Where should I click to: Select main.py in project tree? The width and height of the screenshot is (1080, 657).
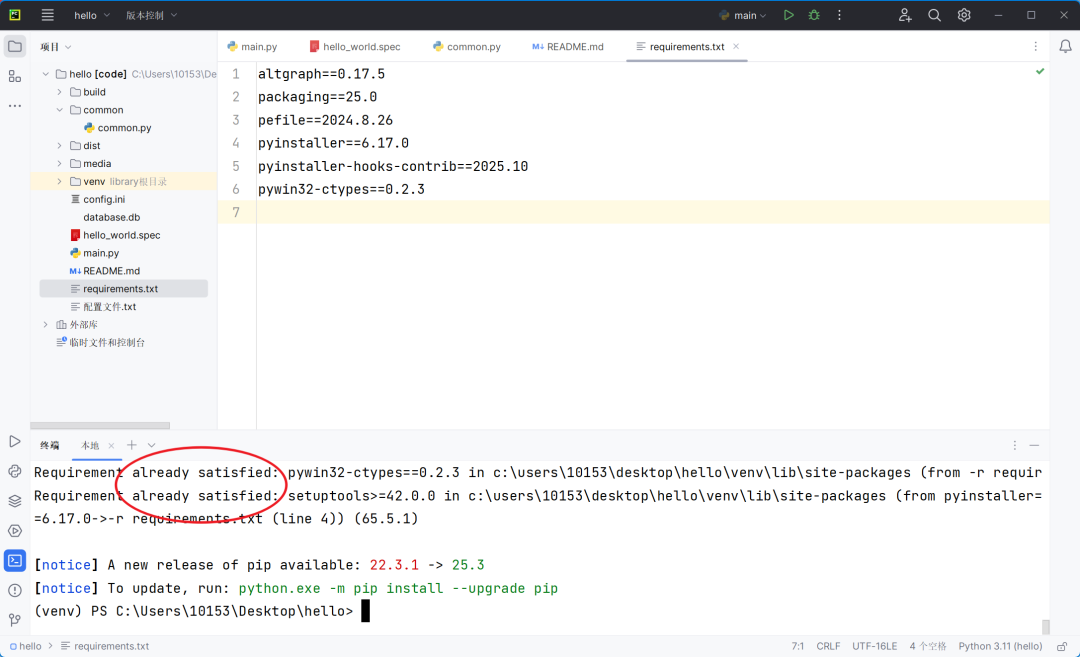click(94, 253)
